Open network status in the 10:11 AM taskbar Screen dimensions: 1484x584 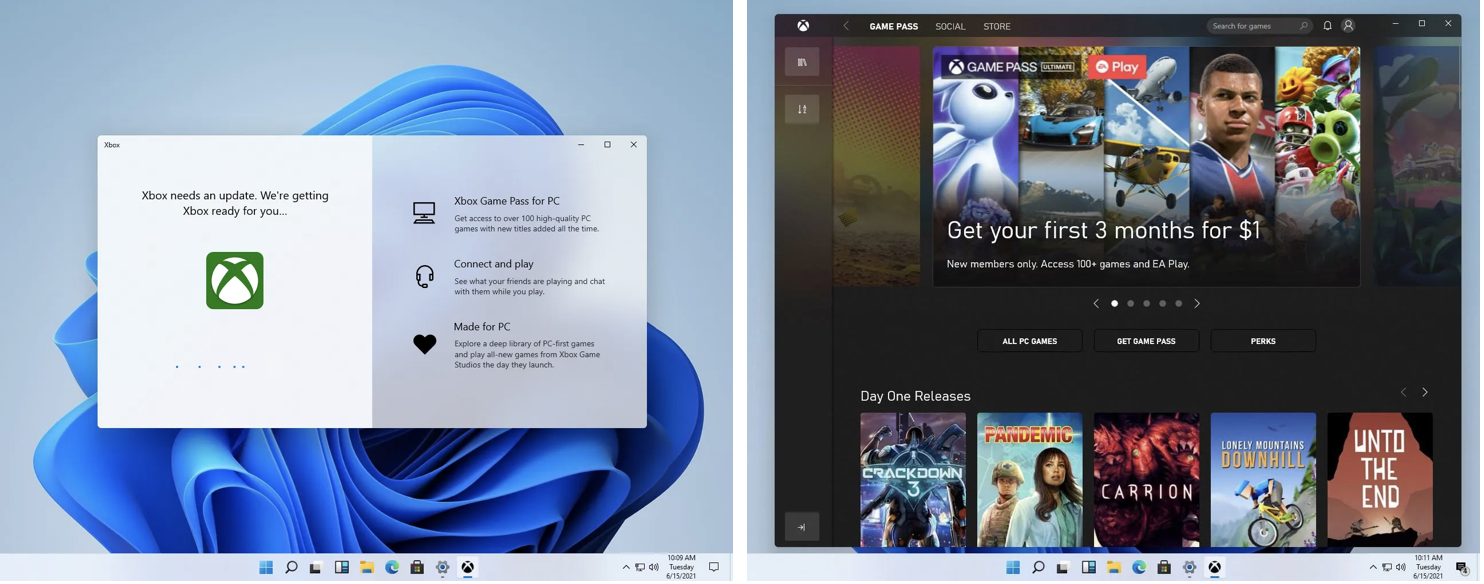1389,569
